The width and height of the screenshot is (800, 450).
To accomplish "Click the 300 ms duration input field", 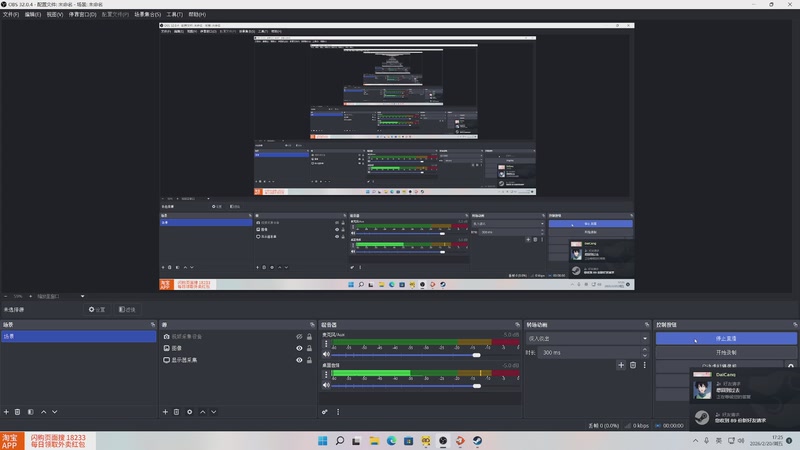I will (x=589, y=353).
